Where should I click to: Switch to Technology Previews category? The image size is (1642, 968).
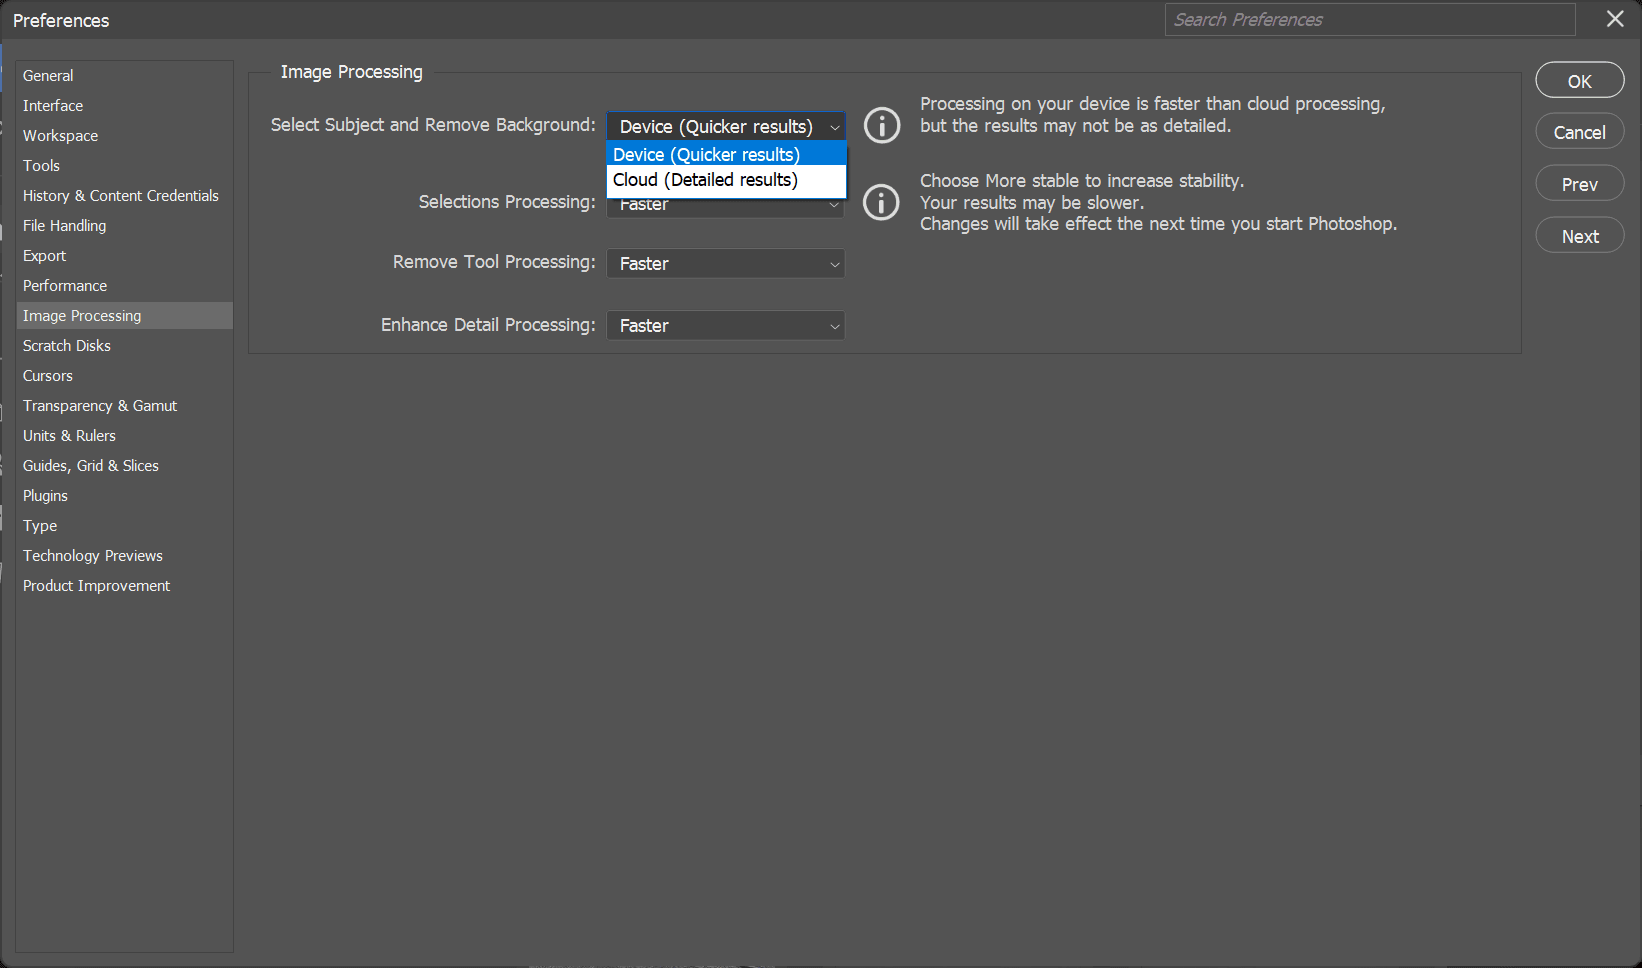[x=93, y=556]
